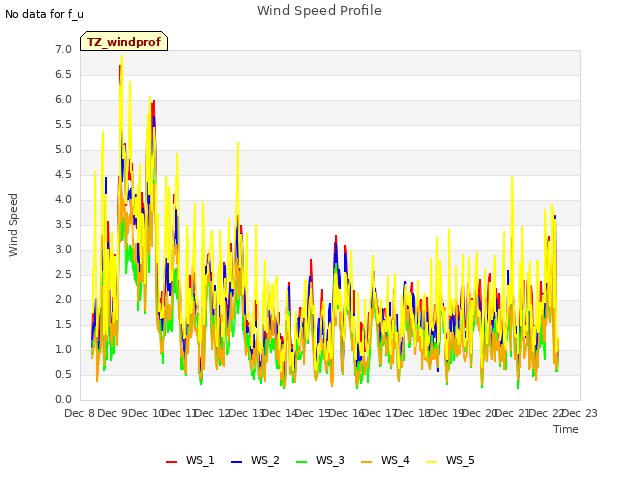Click the Dec 8 x-axis tick label

[79, 413]
